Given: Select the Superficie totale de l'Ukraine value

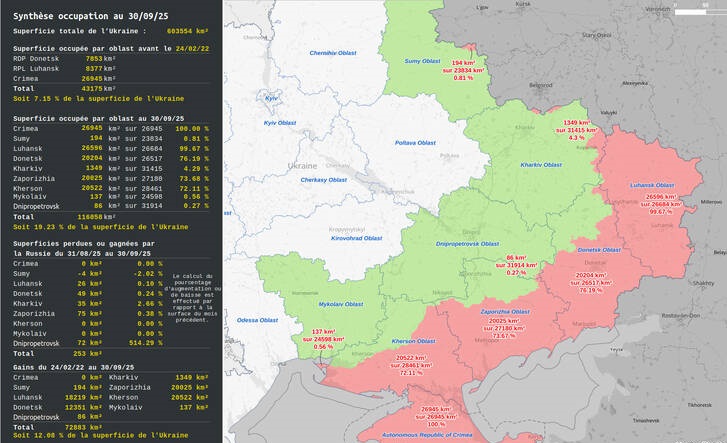Looking at the screenshot, I should 186,32.
